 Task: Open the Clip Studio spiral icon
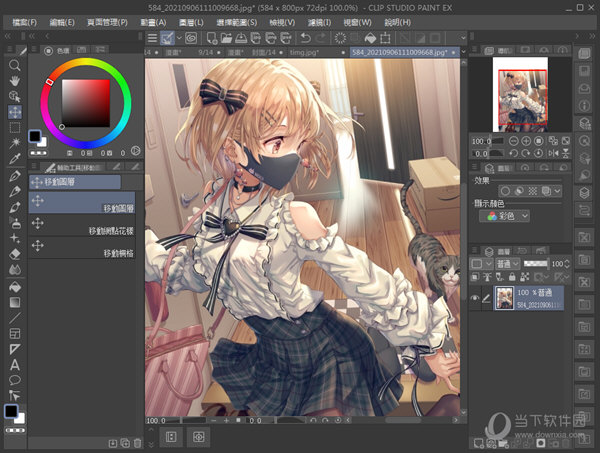point(191,38)
